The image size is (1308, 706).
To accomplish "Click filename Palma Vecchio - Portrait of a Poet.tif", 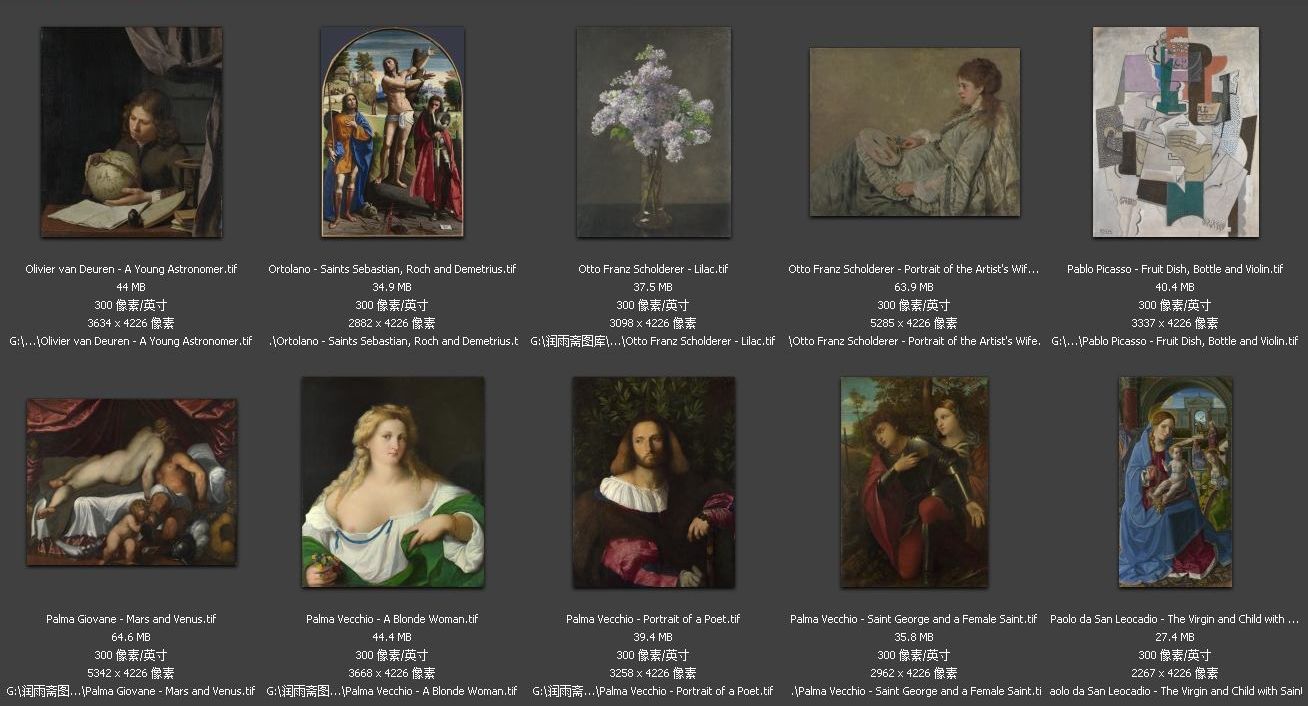I will pyautogui.click(x=653, y=619).
